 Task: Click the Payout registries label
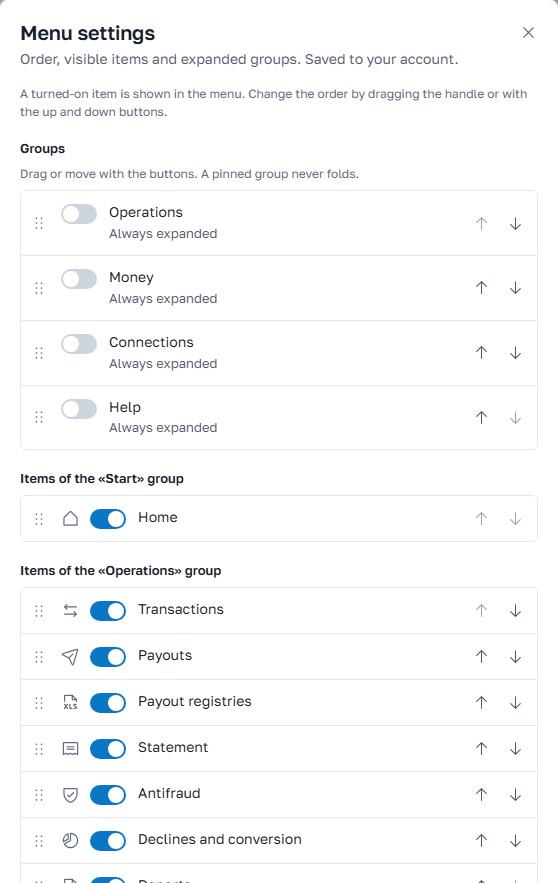coord(195,702)
